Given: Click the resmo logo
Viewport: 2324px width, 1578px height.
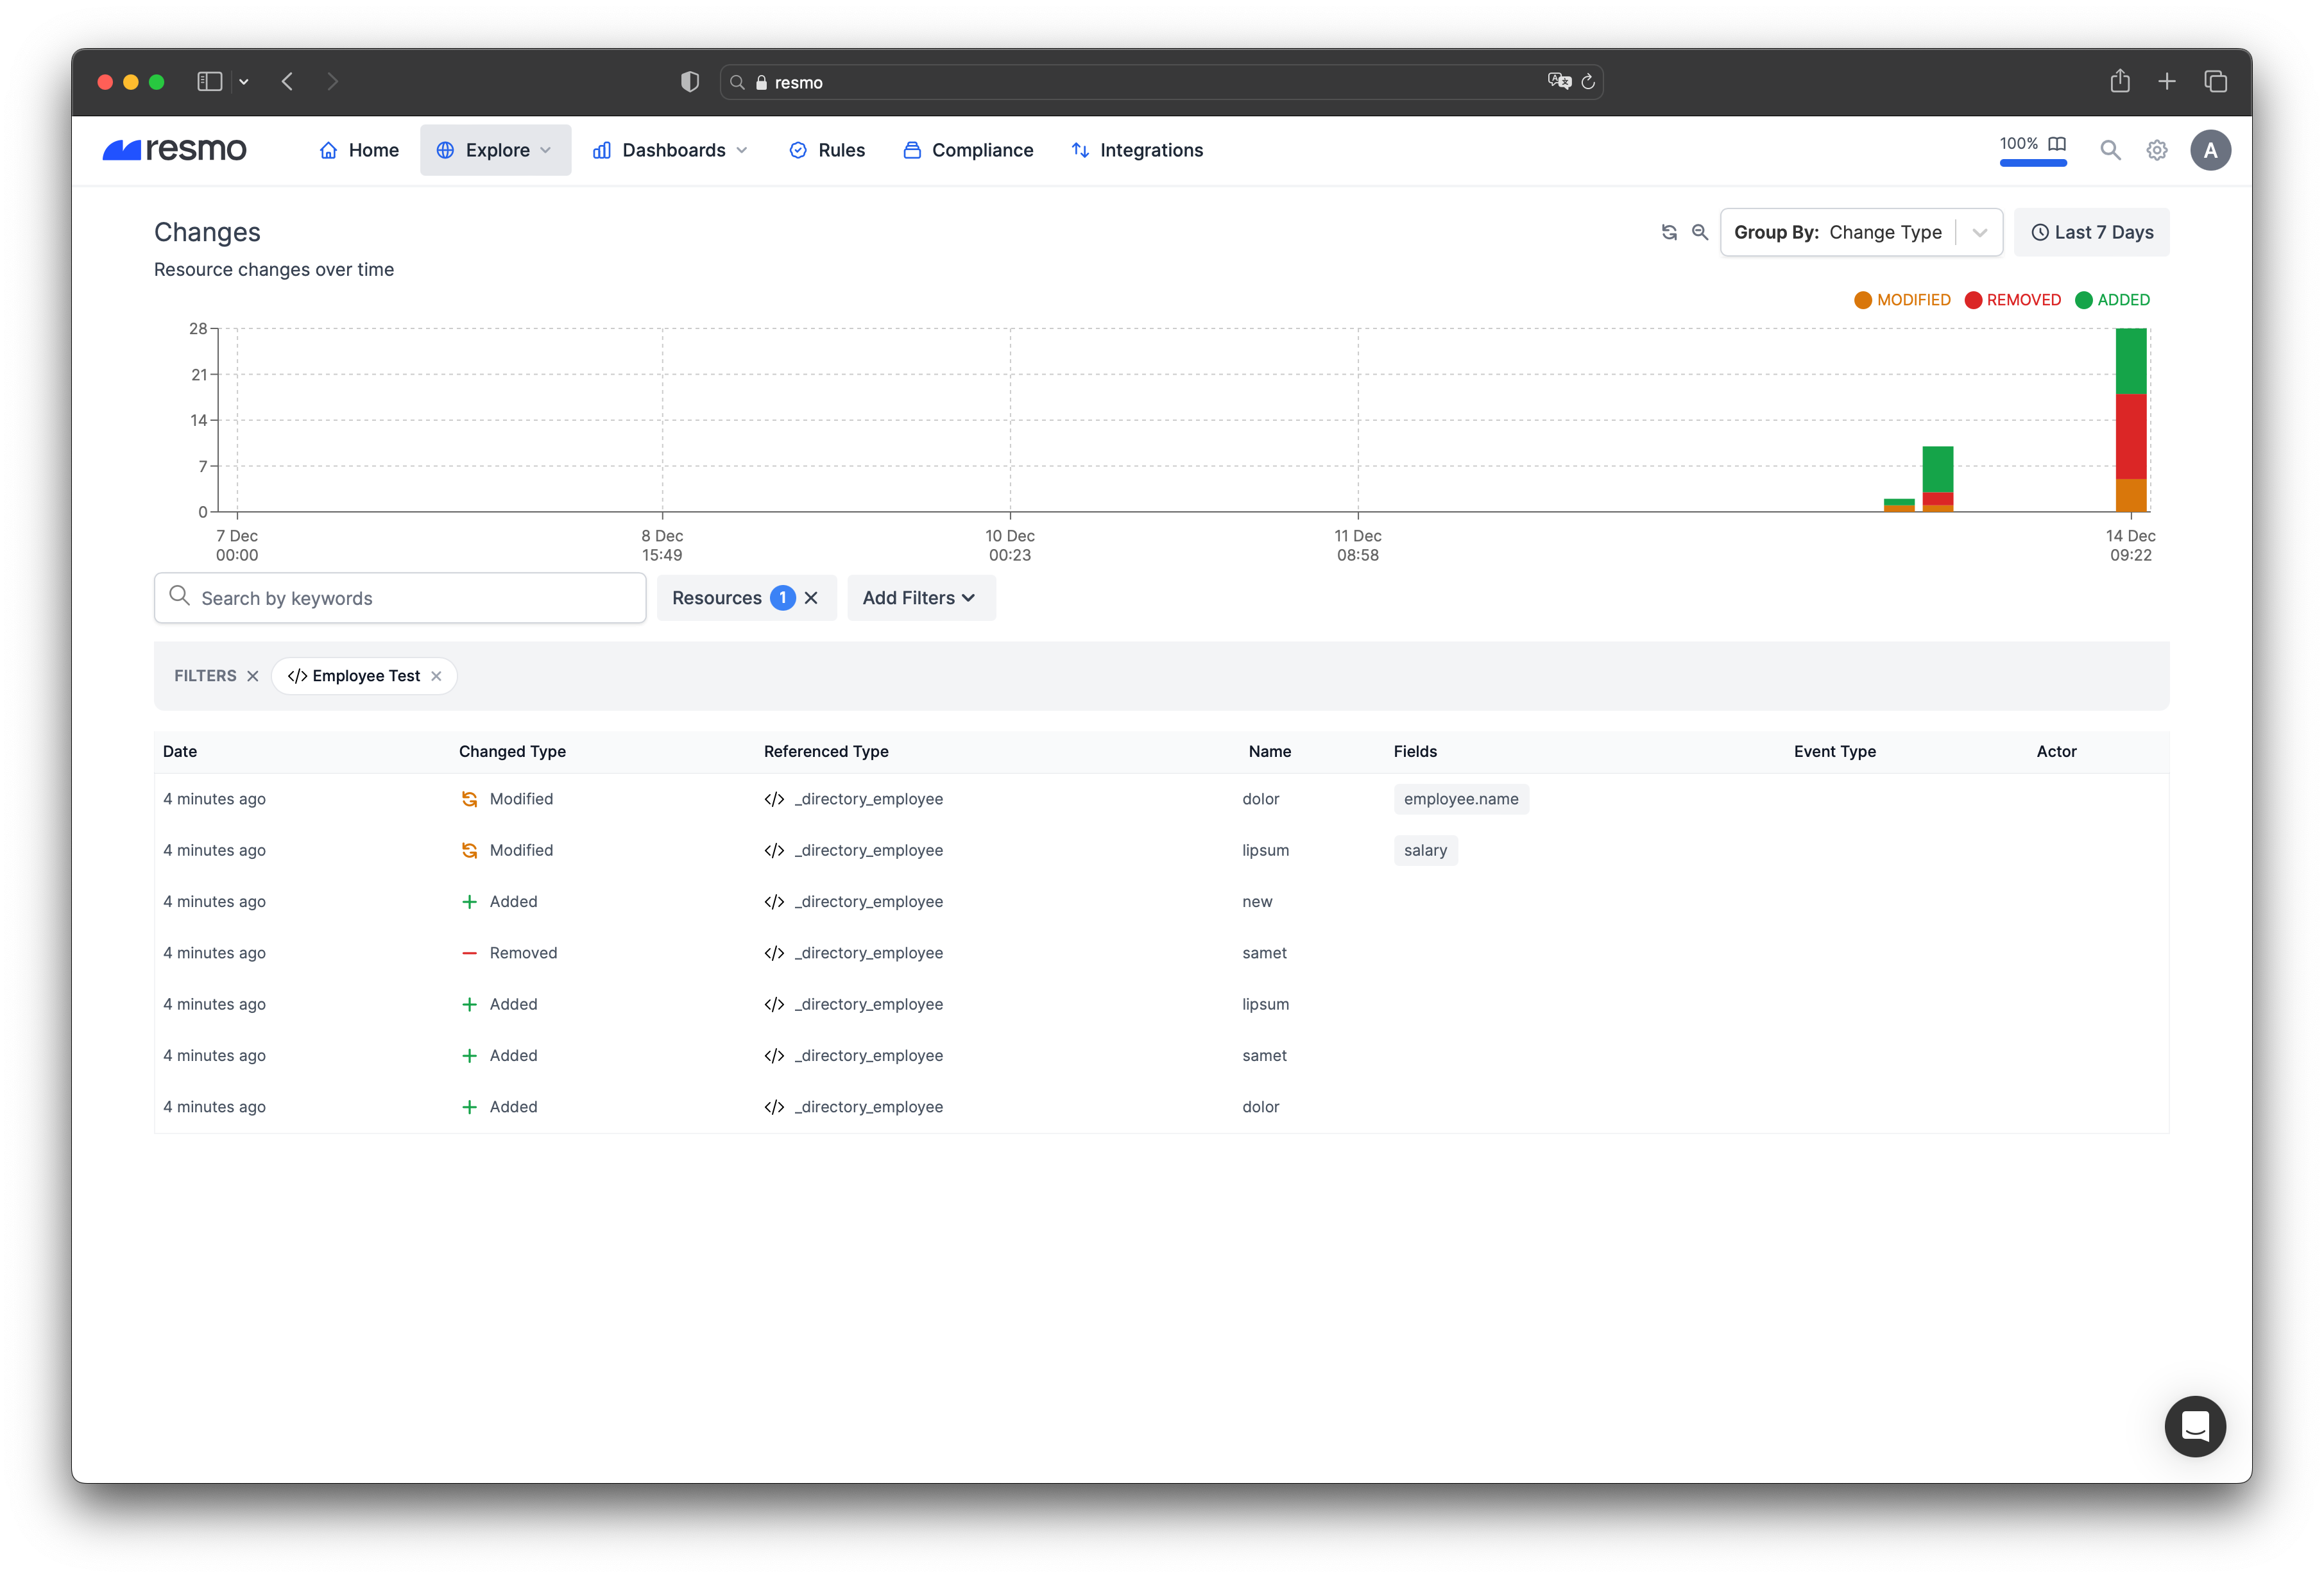Looking at the screenshot, I should [175, 150].
